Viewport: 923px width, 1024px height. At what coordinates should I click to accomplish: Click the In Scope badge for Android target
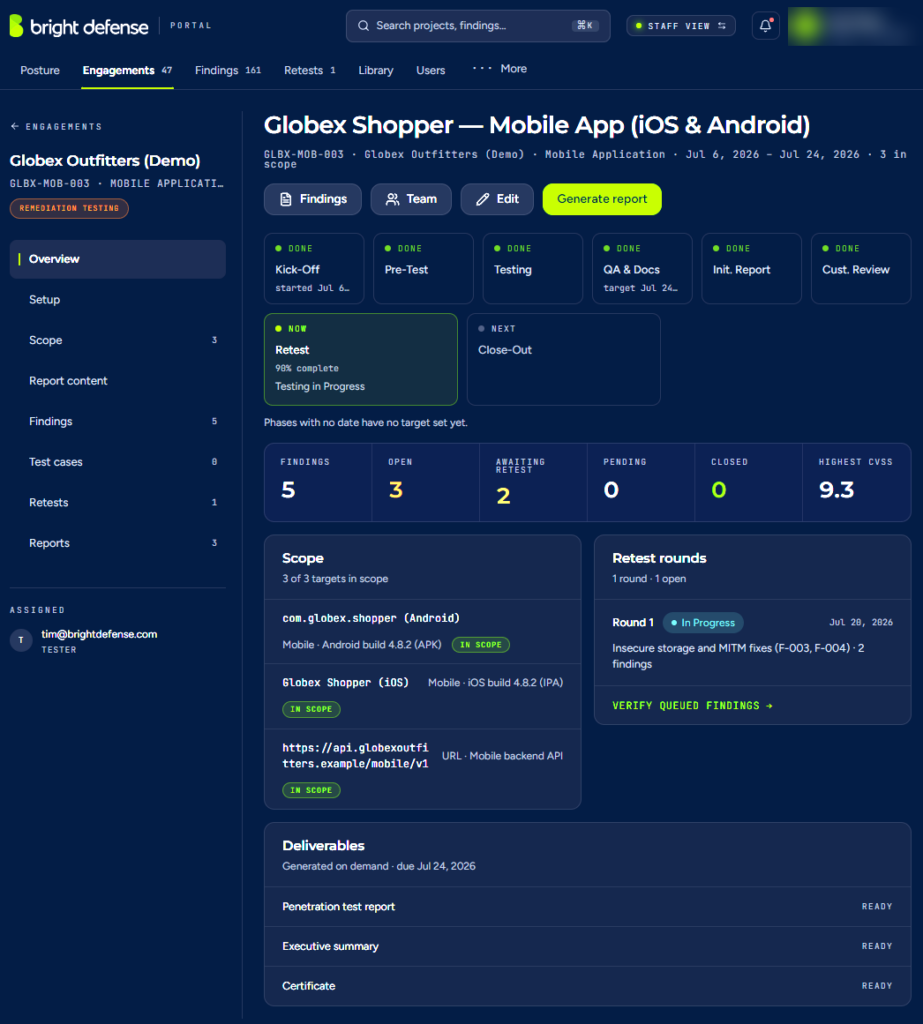coord(481,645)
